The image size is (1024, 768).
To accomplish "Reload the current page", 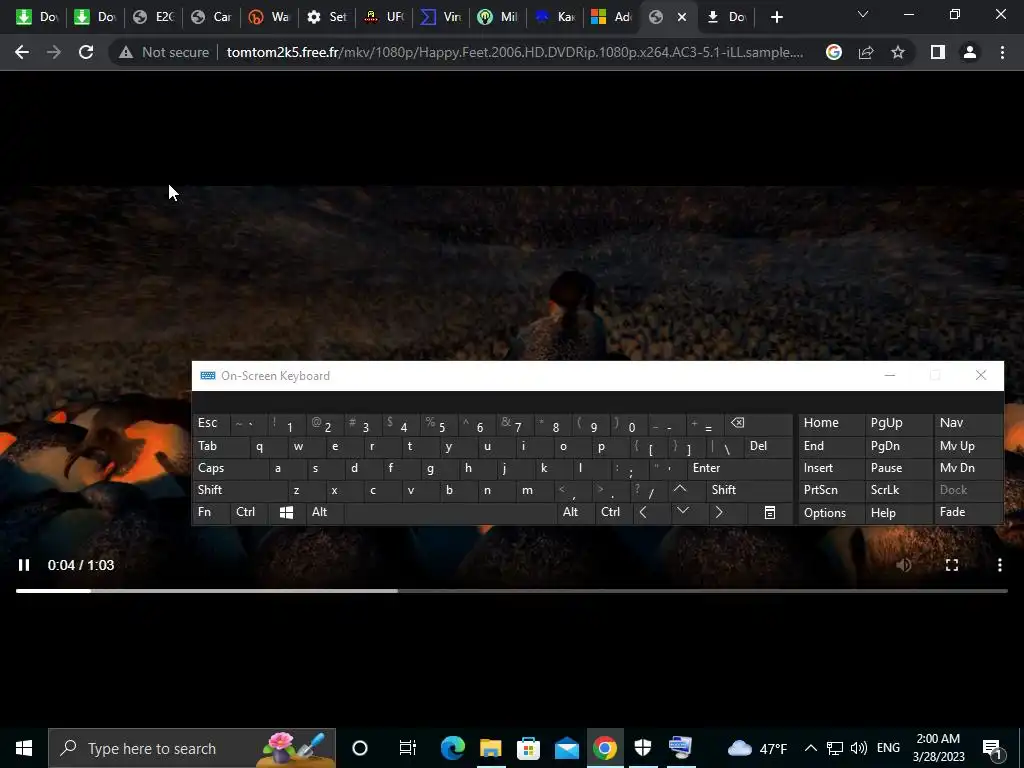I will [86, 52].
